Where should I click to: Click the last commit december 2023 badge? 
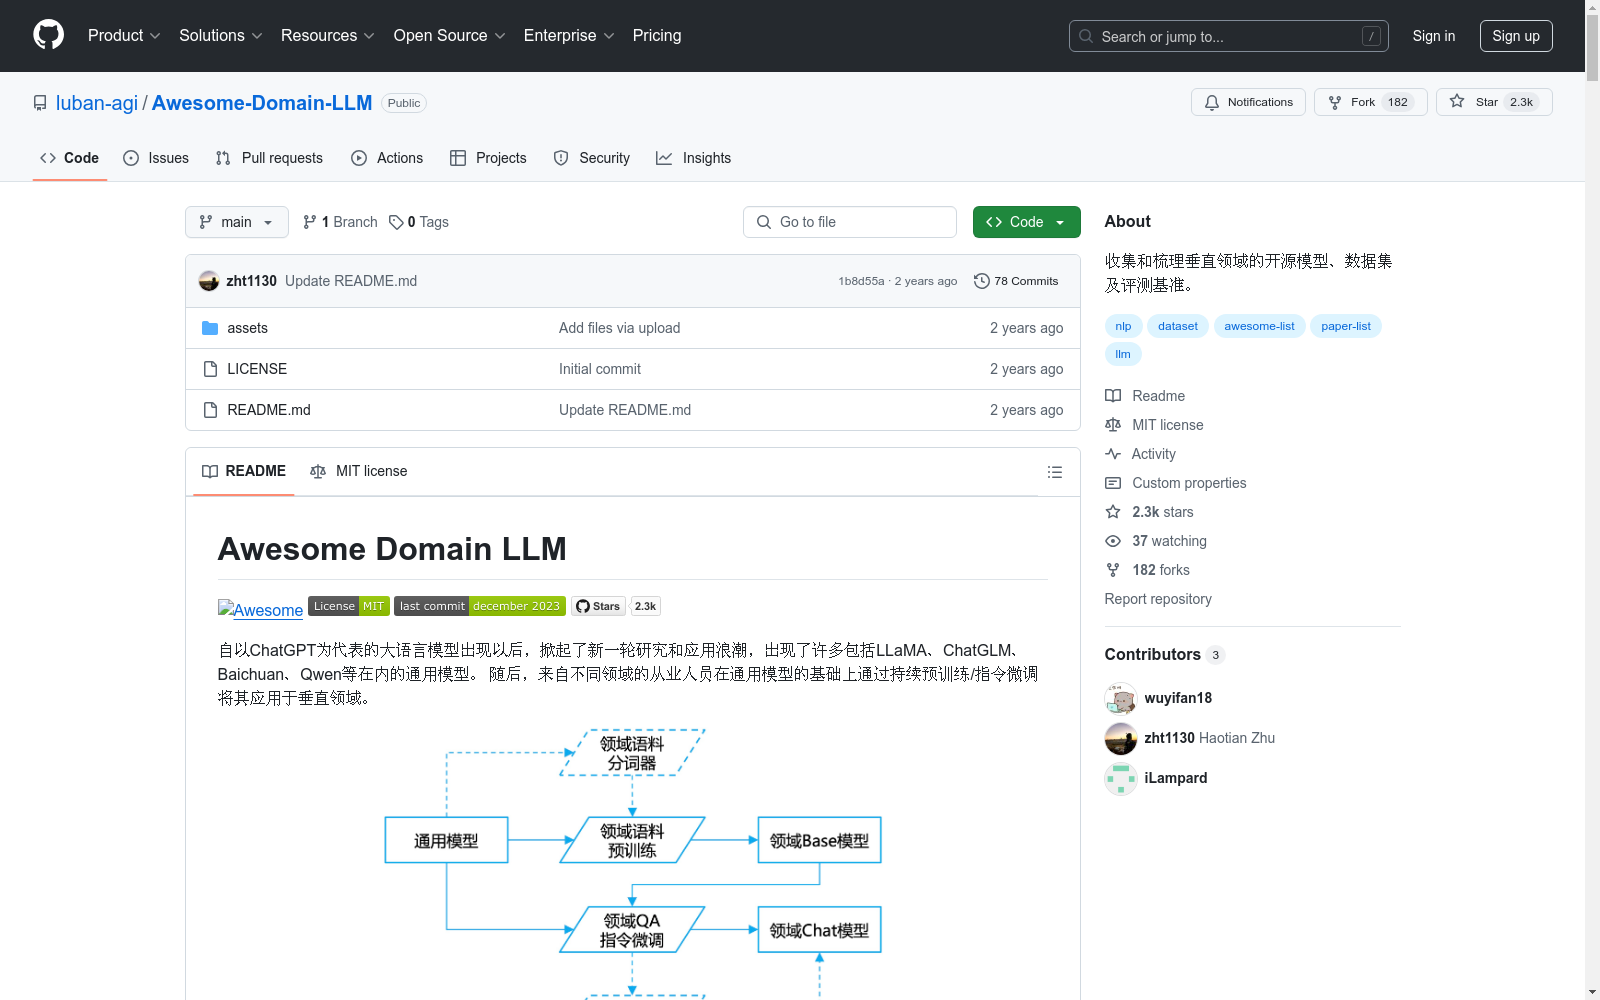coord(480,606)
